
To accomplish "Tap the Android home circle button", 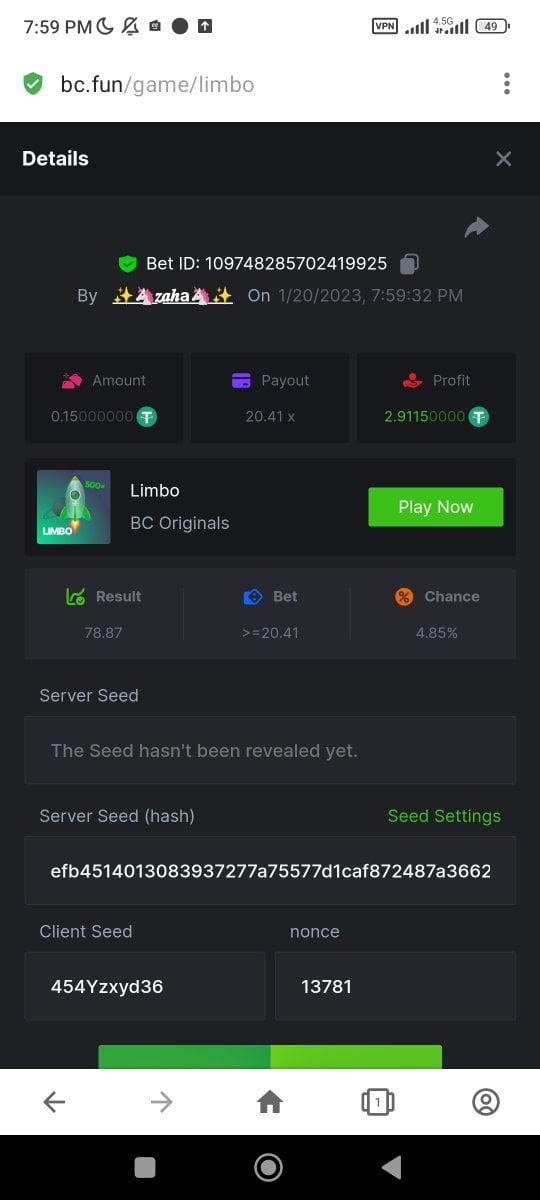I will click(269, 1167).
